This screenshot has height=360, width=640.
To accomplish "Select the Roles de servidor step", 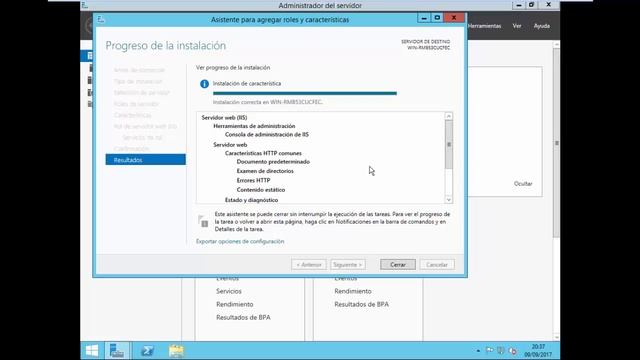I will [136, 104].
